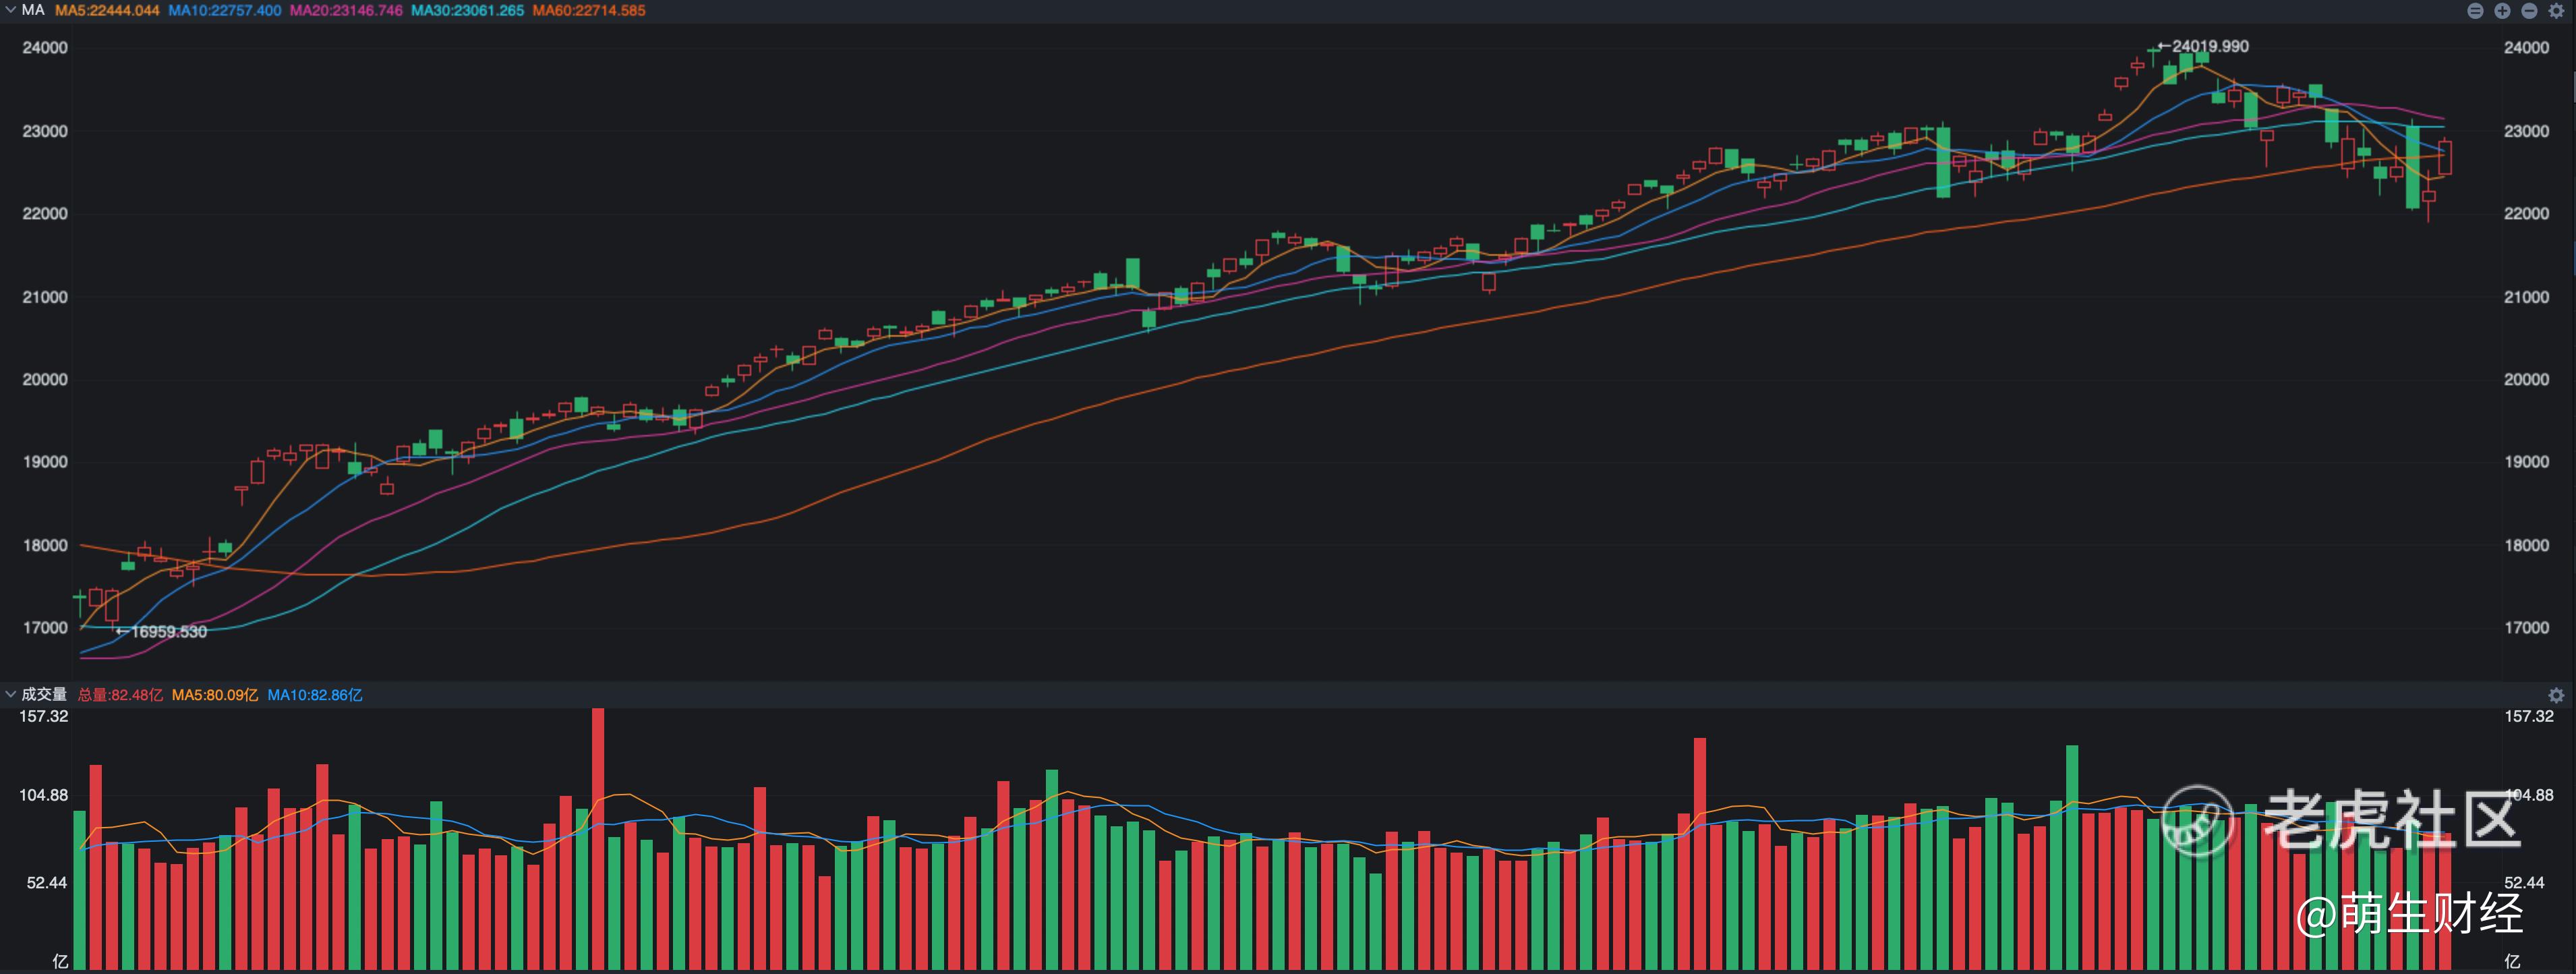
Task: Select the MA10 legend value
Action: click(224, 11)
